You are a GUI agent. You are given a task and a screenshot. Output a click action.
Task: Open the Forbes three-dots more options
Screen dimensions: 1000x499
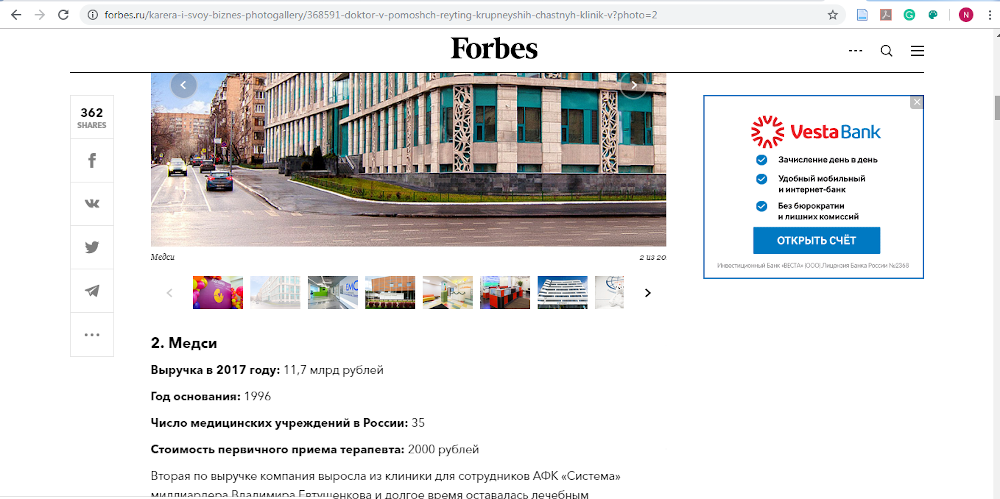pos(855,51)
